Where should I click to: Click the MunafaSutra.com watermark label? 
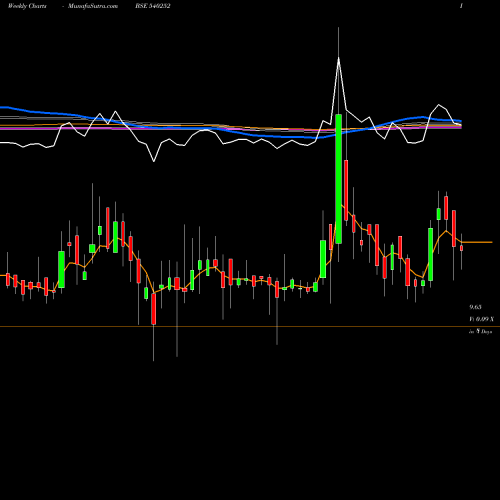pyautogui.click(x=93, y=6)
